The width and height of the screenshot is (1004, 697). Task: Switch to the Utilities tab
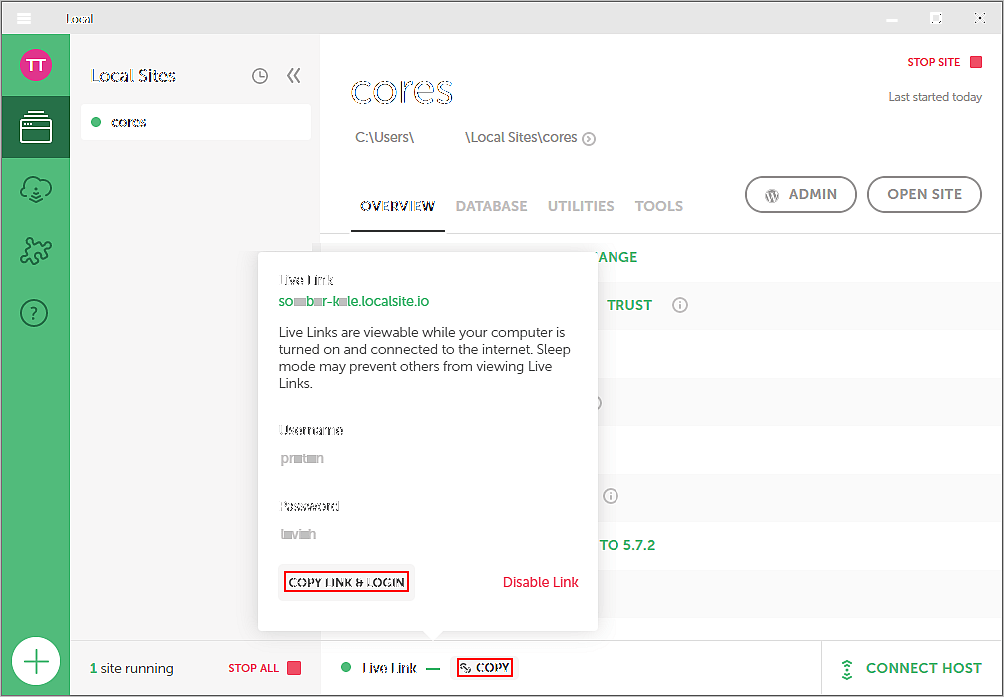(x=581, y=206)
